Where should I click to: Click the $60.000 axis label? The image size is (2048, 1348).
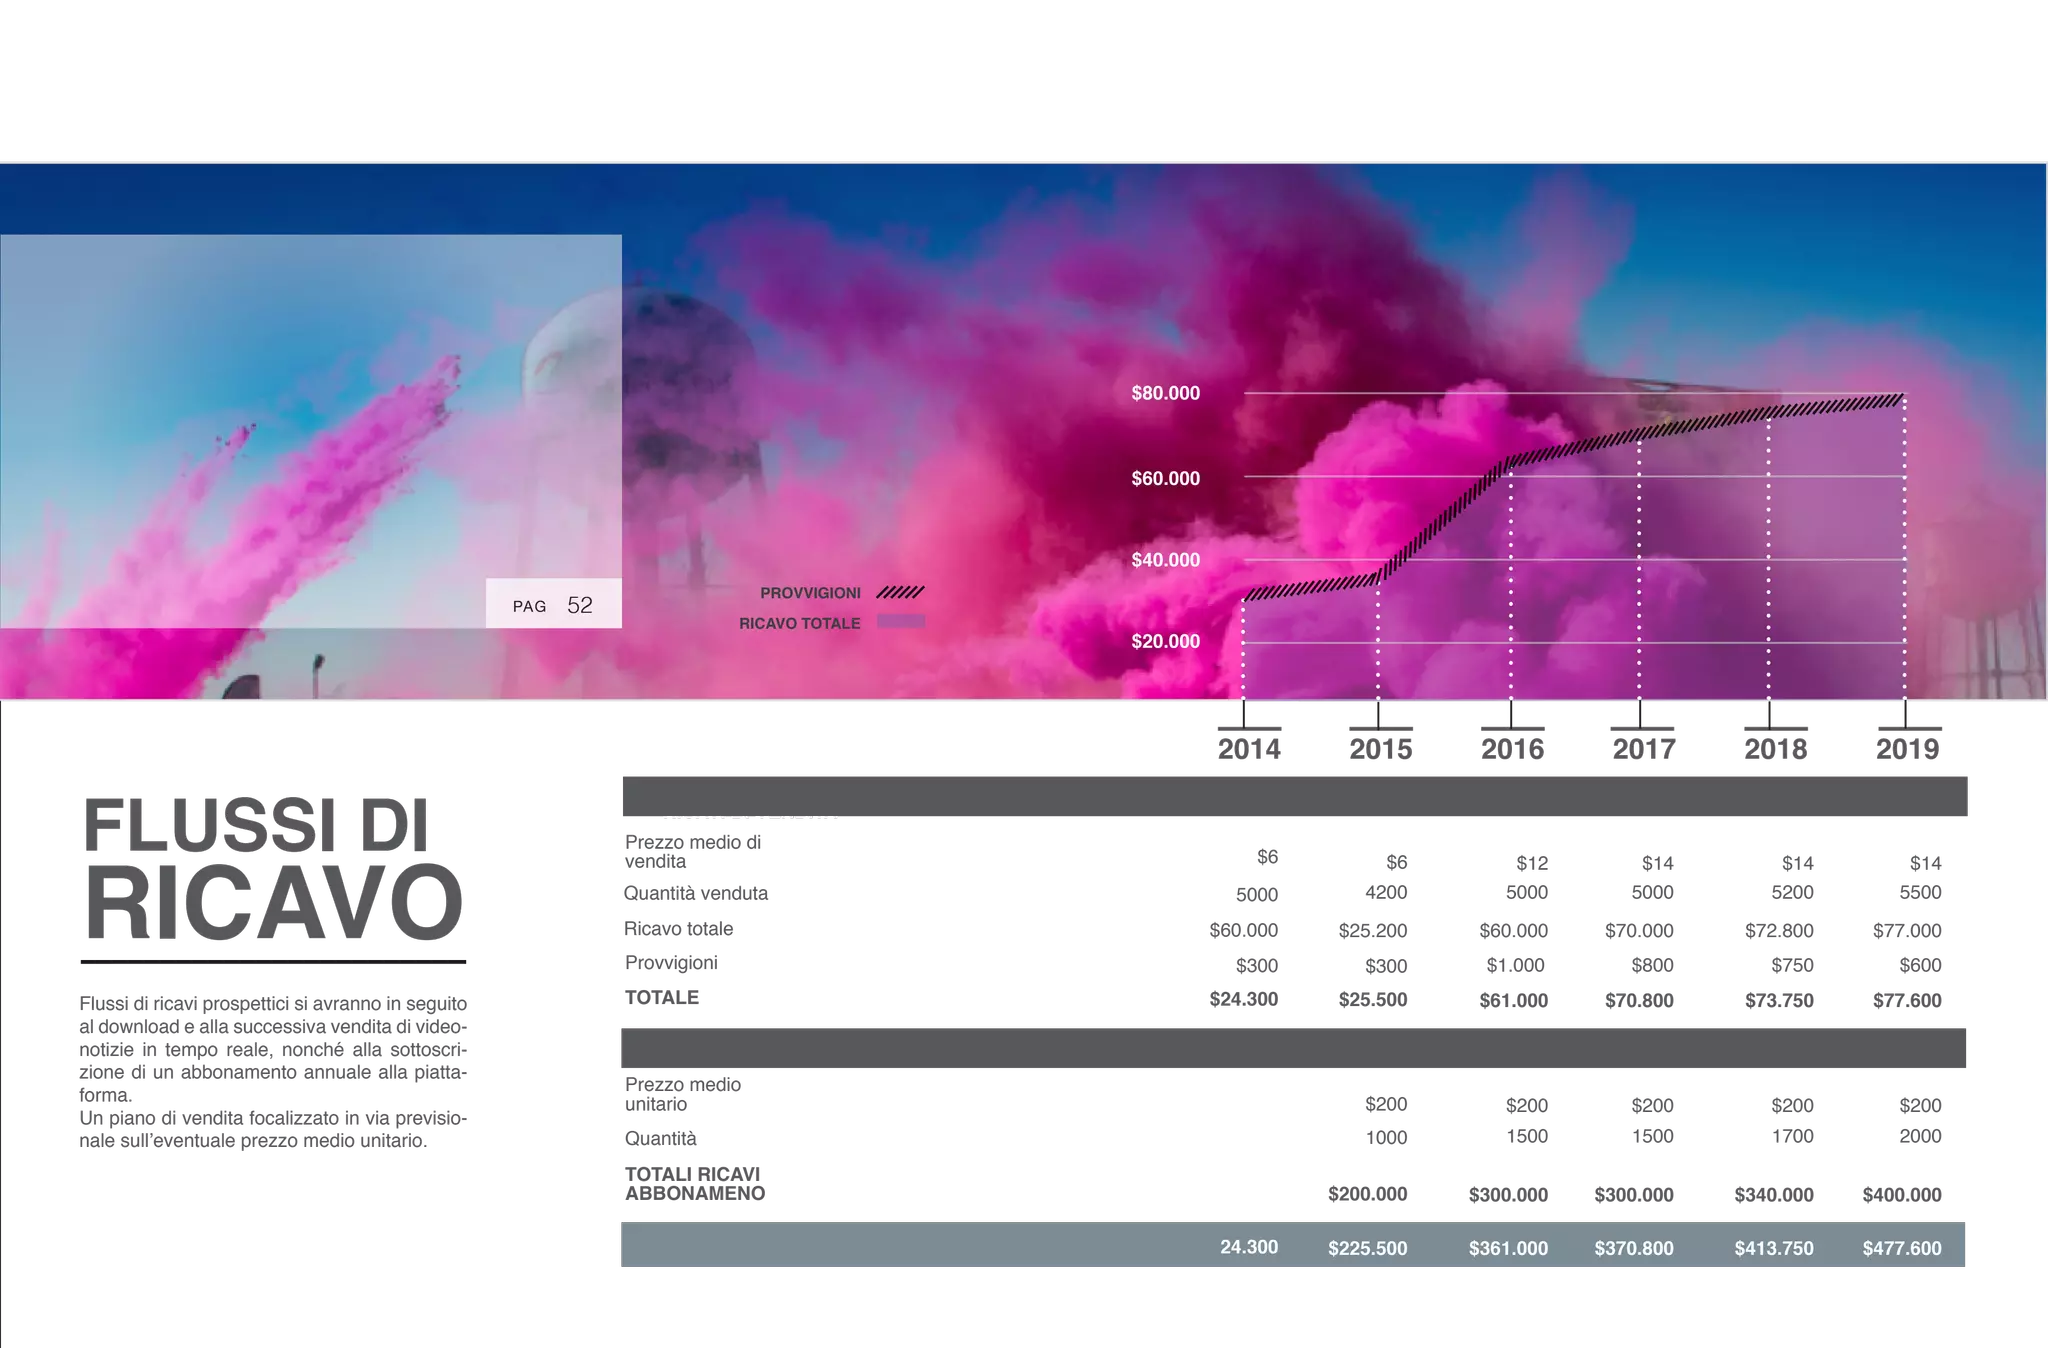[x=1165, y=478]
